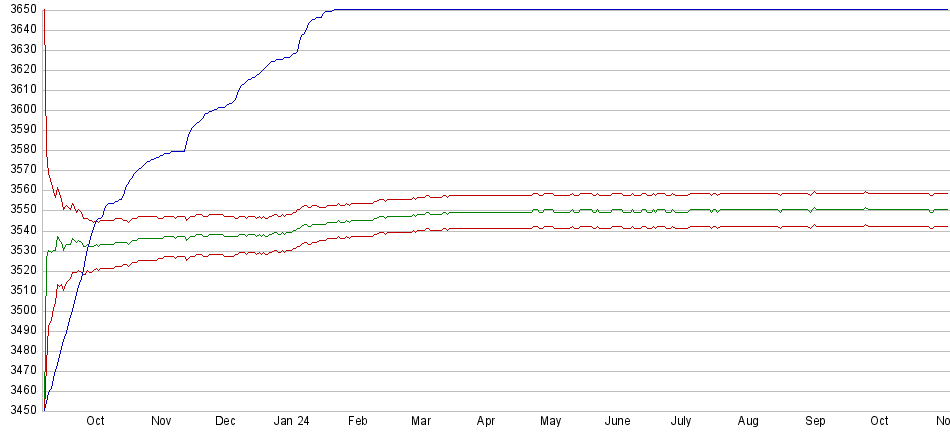Click the lowest red line
Viewport: 950px width, 435px height.
click(x=600, y=228)
